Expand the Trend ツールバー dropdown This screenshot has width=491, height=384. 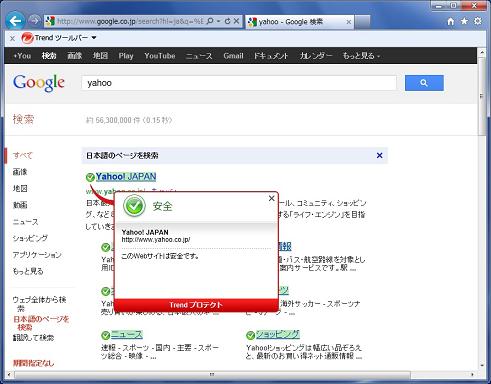pos(94,38)
